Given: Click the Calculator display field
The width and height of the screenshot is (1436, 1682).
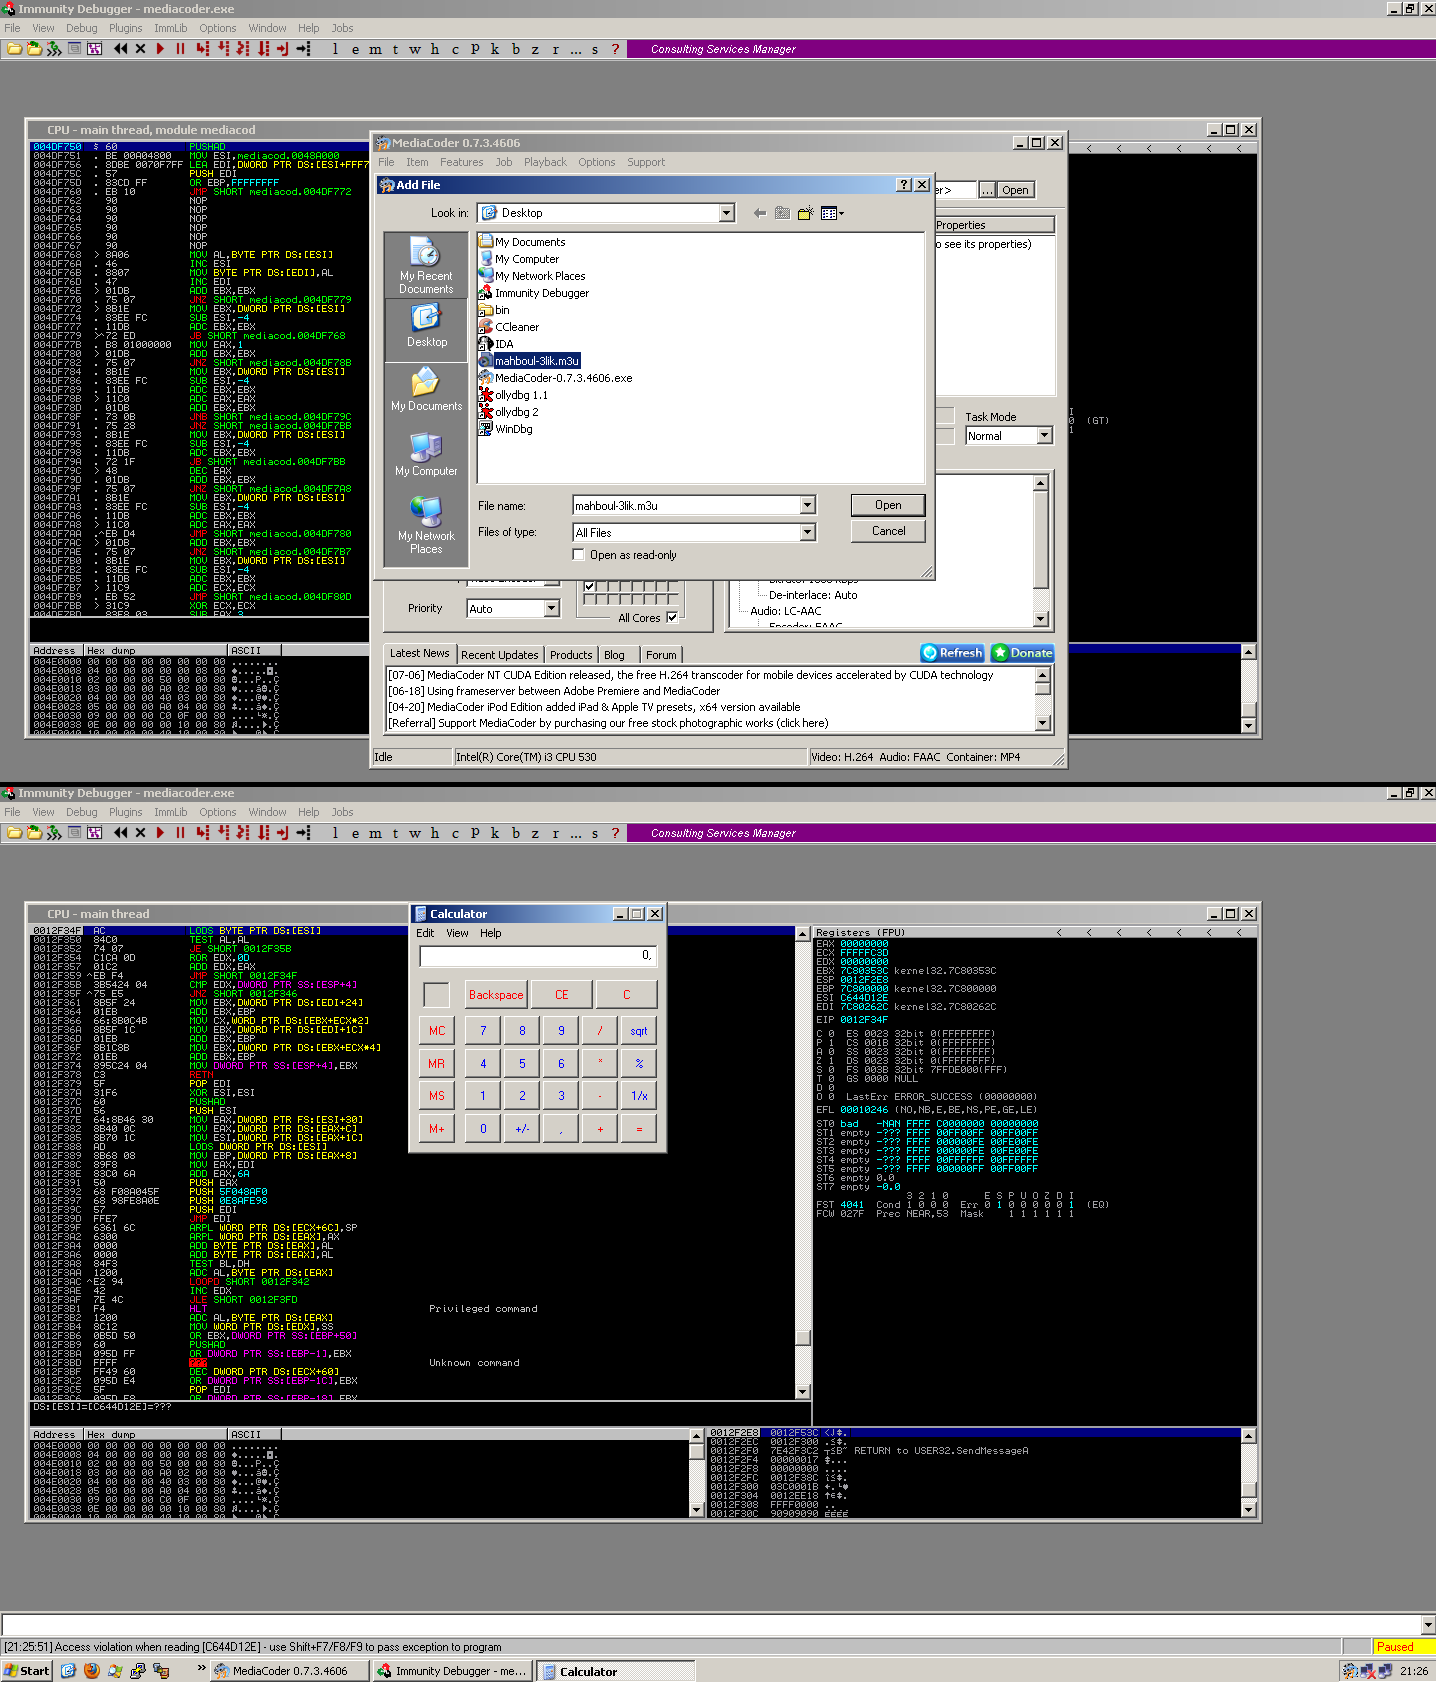Looking at the screenshot, I should (x=538, y=956).
